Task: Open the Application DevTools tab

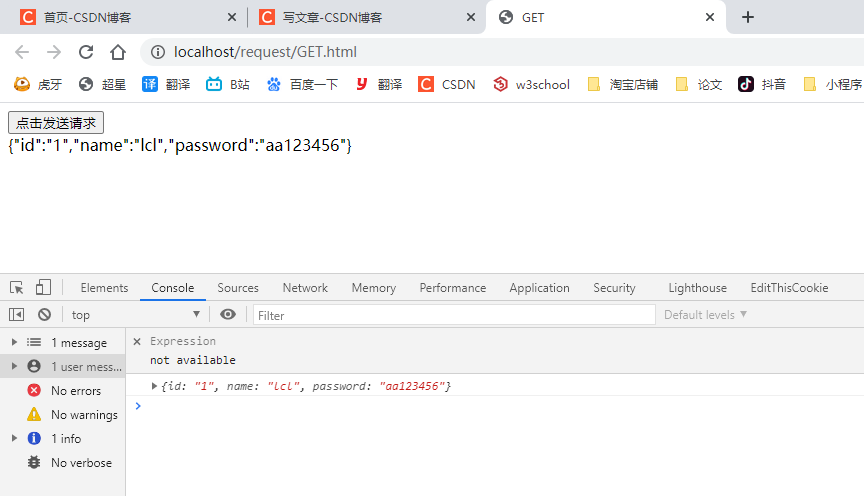Action: 539,288
